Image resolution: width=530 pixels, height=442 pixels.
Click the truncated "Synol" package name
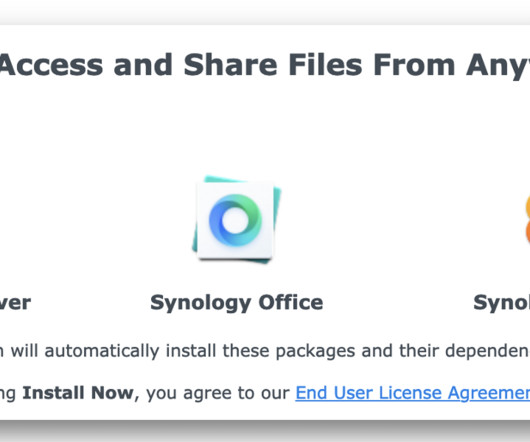point(502,302)
